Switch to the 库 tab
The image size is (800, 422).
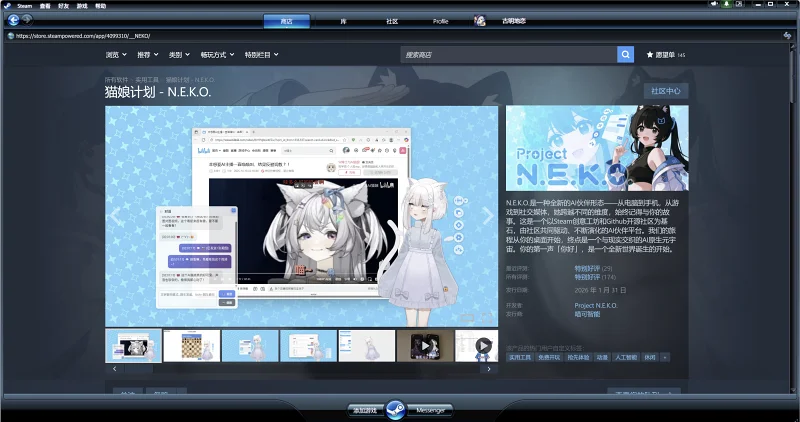click(343, 21)
